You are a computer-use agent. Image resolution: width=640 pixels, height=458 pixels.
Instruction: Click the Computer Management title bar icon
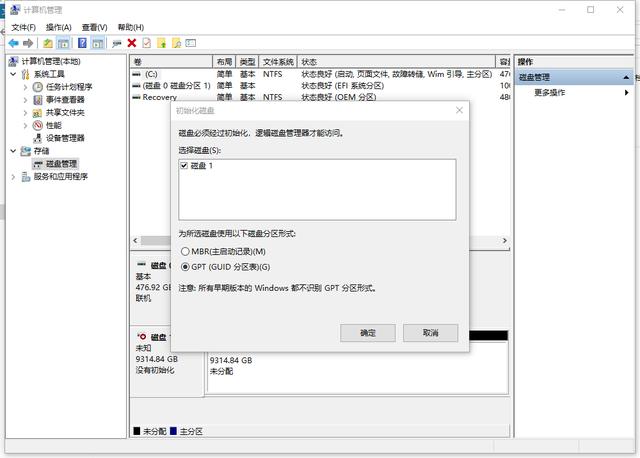[x=14, y=10]
